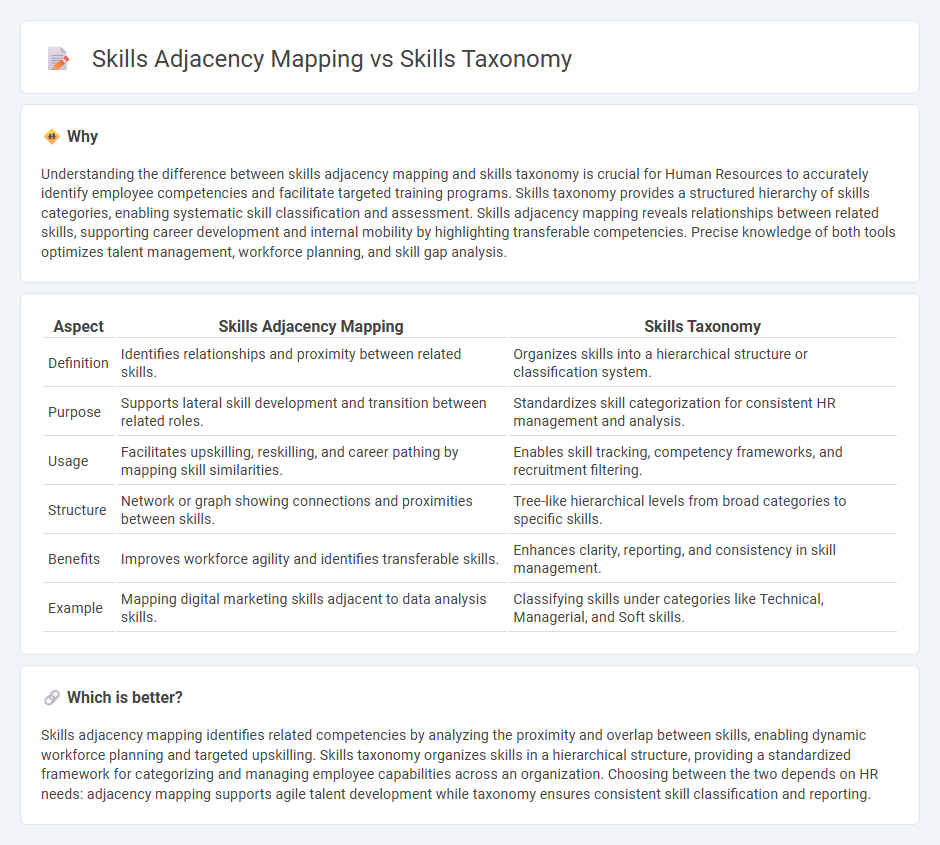The height and width of the screenshot is (845, 940).
Task: Click the cell 'Tree-like hierarchical levels from broad categories'
Action: [x=702, y=510]
